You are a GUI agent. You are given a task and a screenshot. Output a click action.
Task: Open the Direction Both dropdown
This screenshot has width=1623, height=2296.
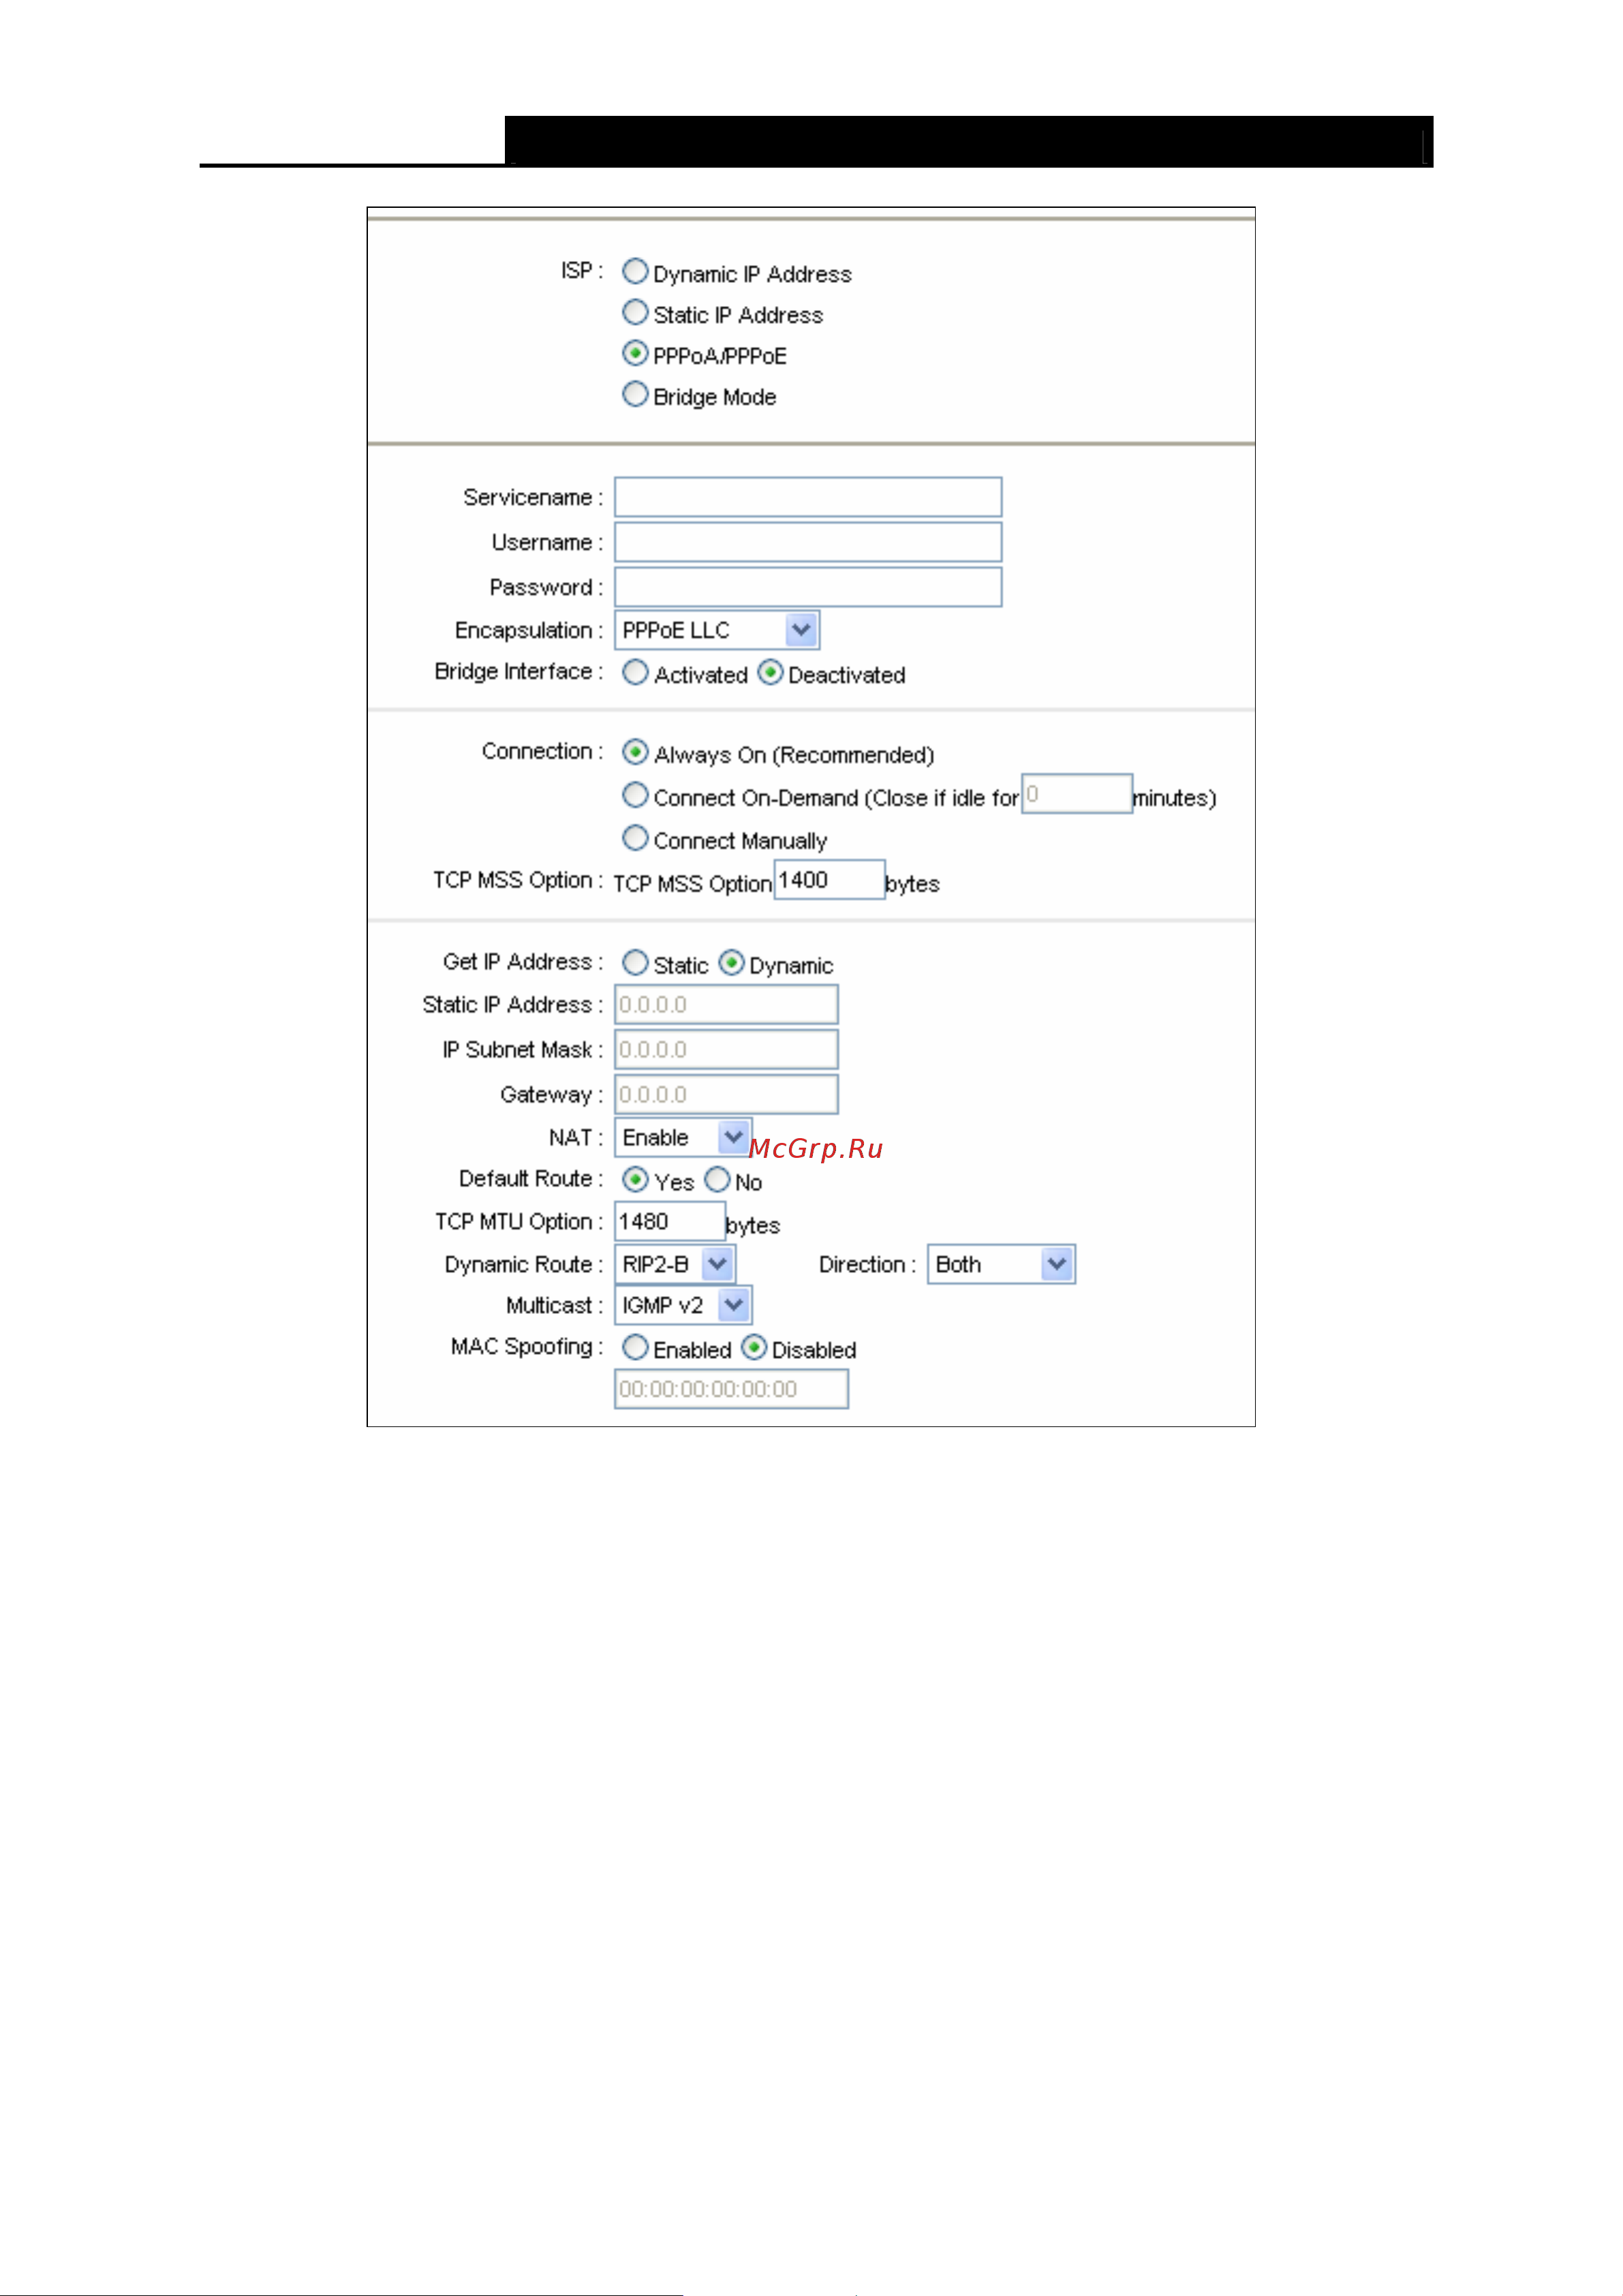click(x=1001, y=1264)
